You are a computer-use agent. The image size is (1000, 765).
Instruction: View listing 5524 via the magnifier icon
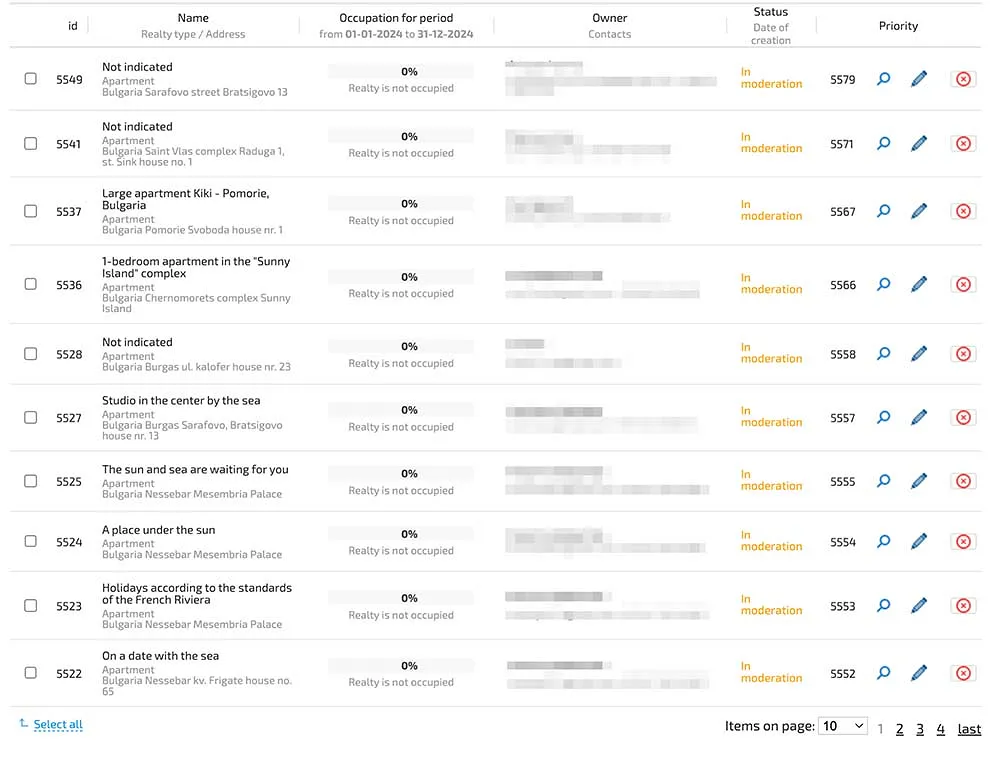click(883, 541)
